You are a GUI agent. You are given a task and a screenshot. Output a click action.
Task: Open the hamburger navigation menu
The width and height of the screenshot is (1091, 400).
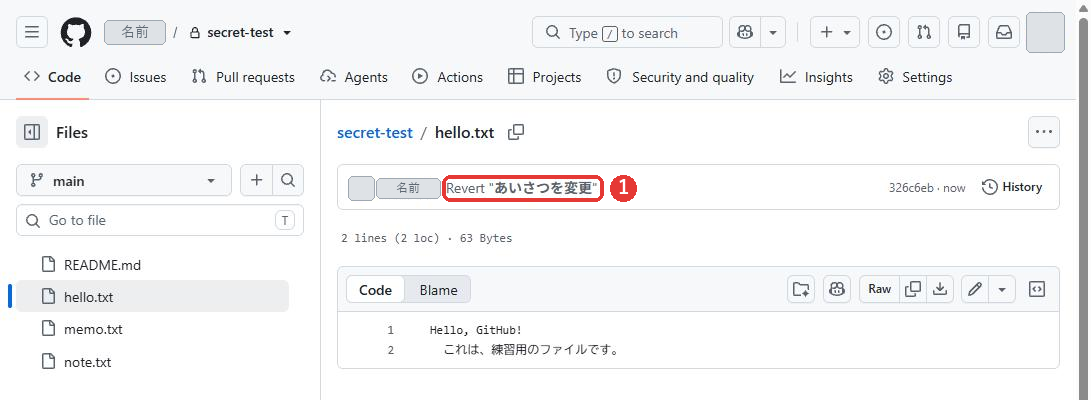32,33
